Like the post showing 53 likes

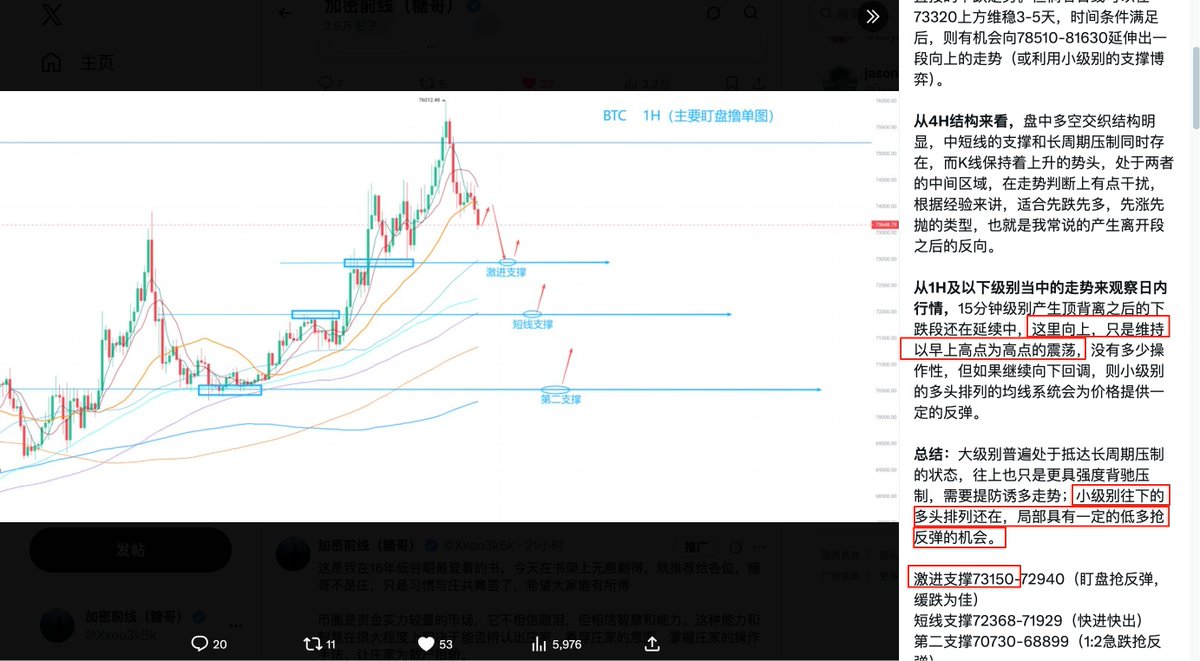coord(433,643)
